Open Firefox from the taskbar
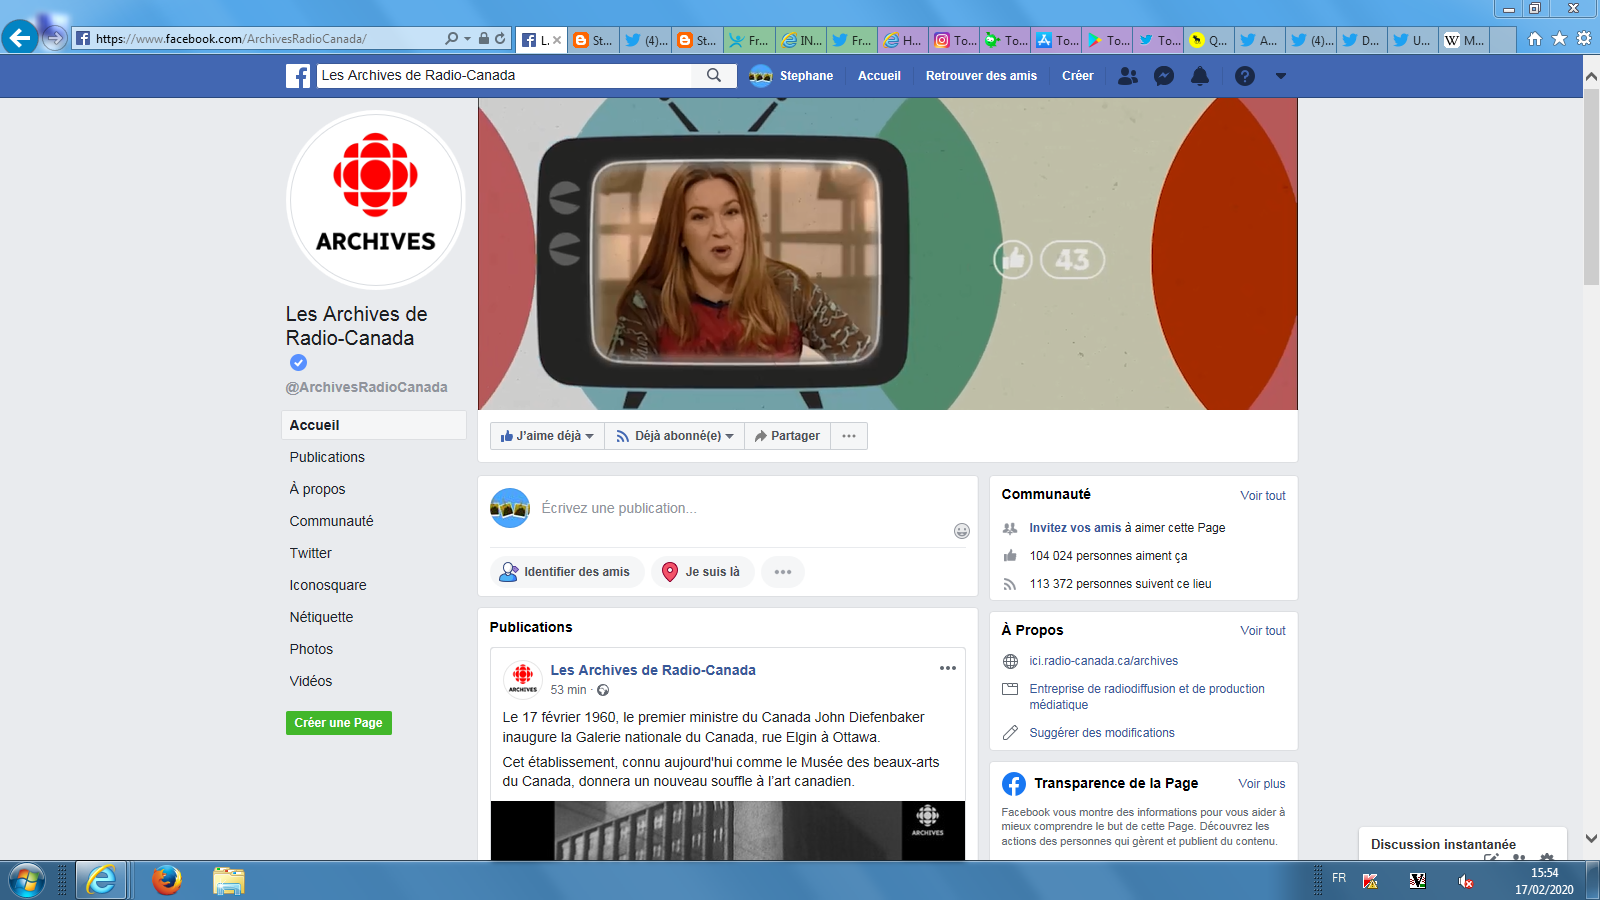The height and width of the screenshot is (900, 1600). [x=167, y=880]
